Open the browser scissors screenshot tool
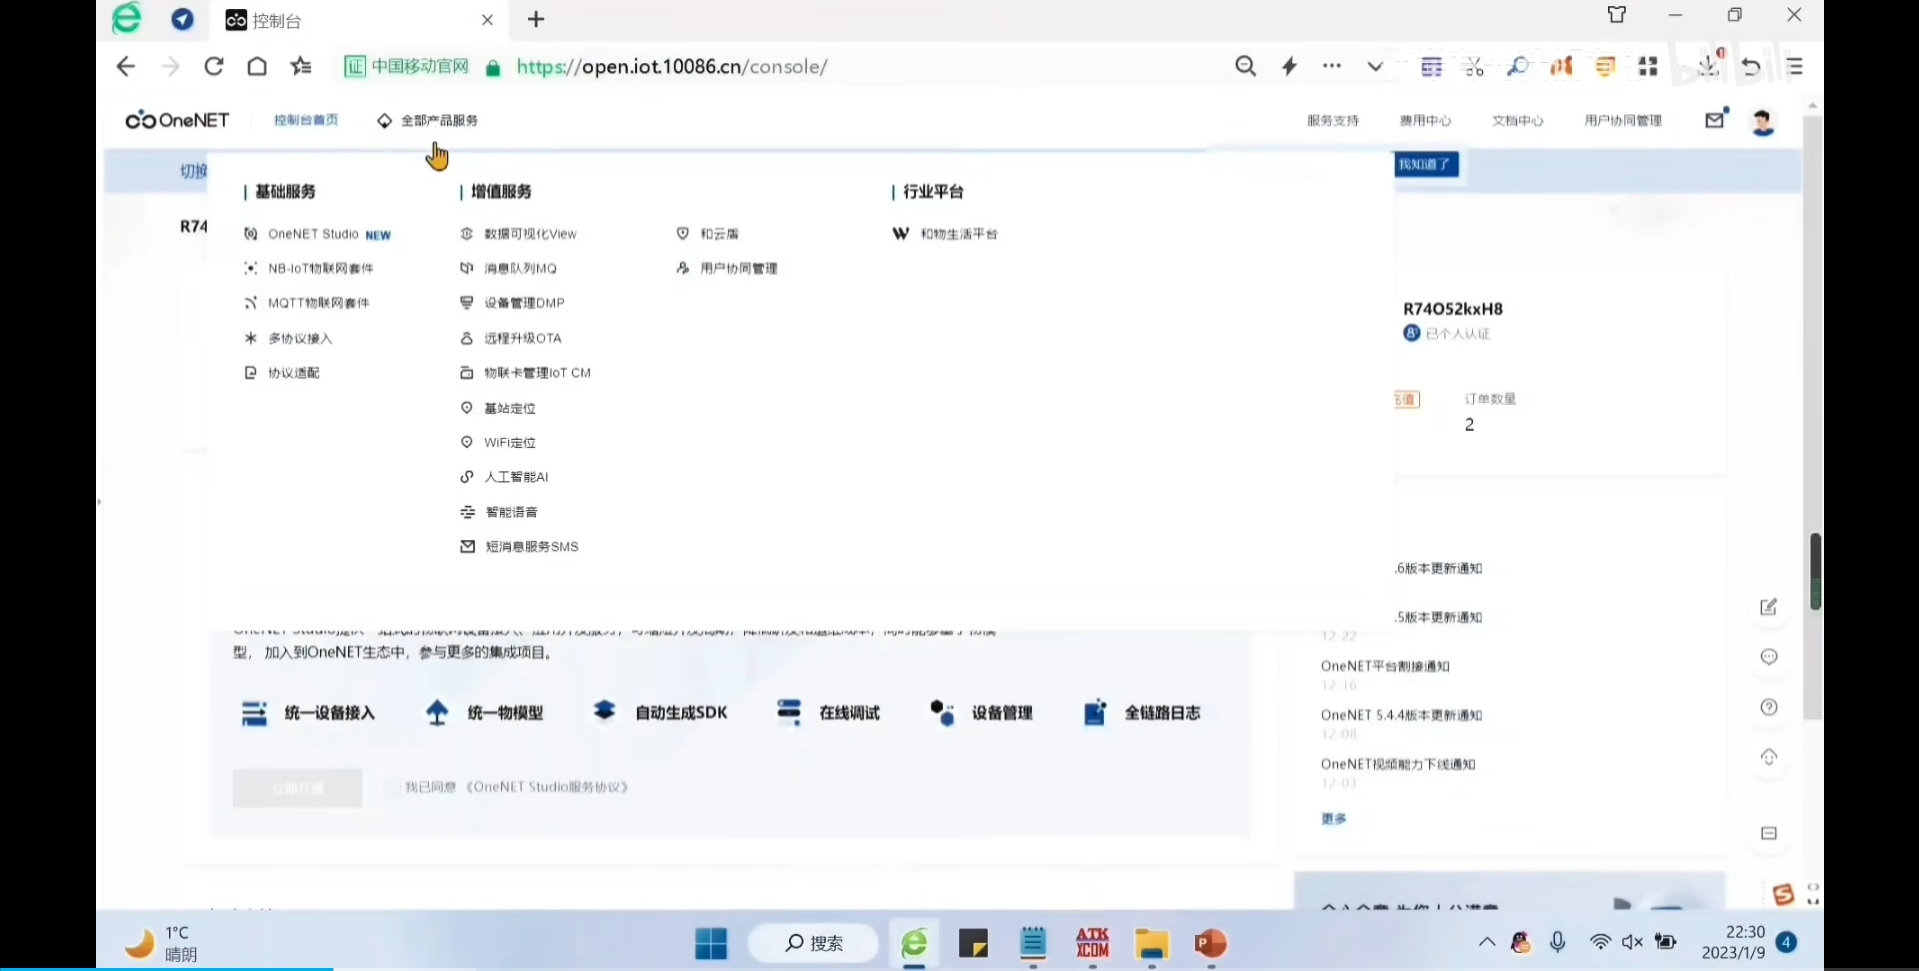The image size is (1919, 971). 1474,67
